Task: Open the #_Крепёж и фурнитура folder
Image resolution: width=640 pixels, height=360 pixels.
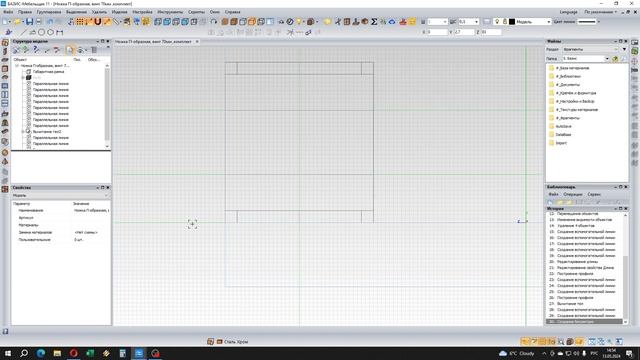Action: coord(576,93)
